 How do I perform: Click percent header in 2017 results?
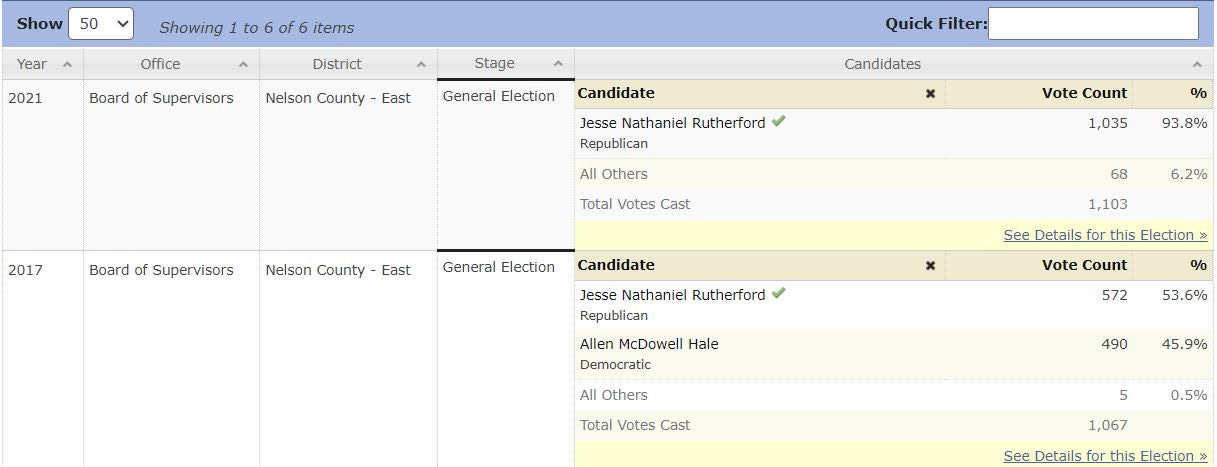[1198, 265]
